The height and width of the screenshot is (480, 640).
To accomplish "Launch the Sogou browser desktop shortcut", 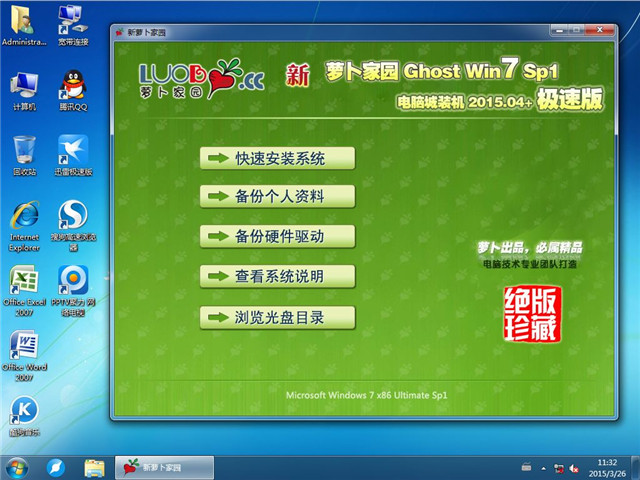I will [x=73, y=226].
